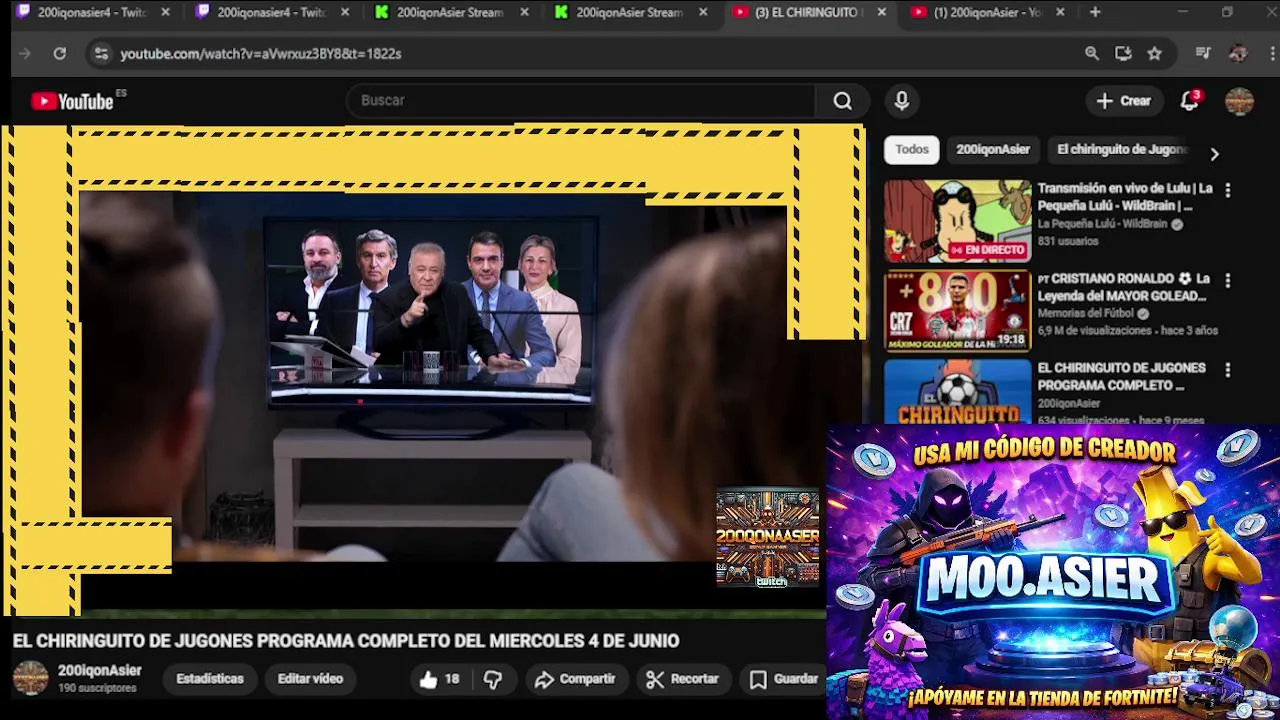
Task: Open La Pequeña Lulú live thumbnail
Action: click(957, 221)
